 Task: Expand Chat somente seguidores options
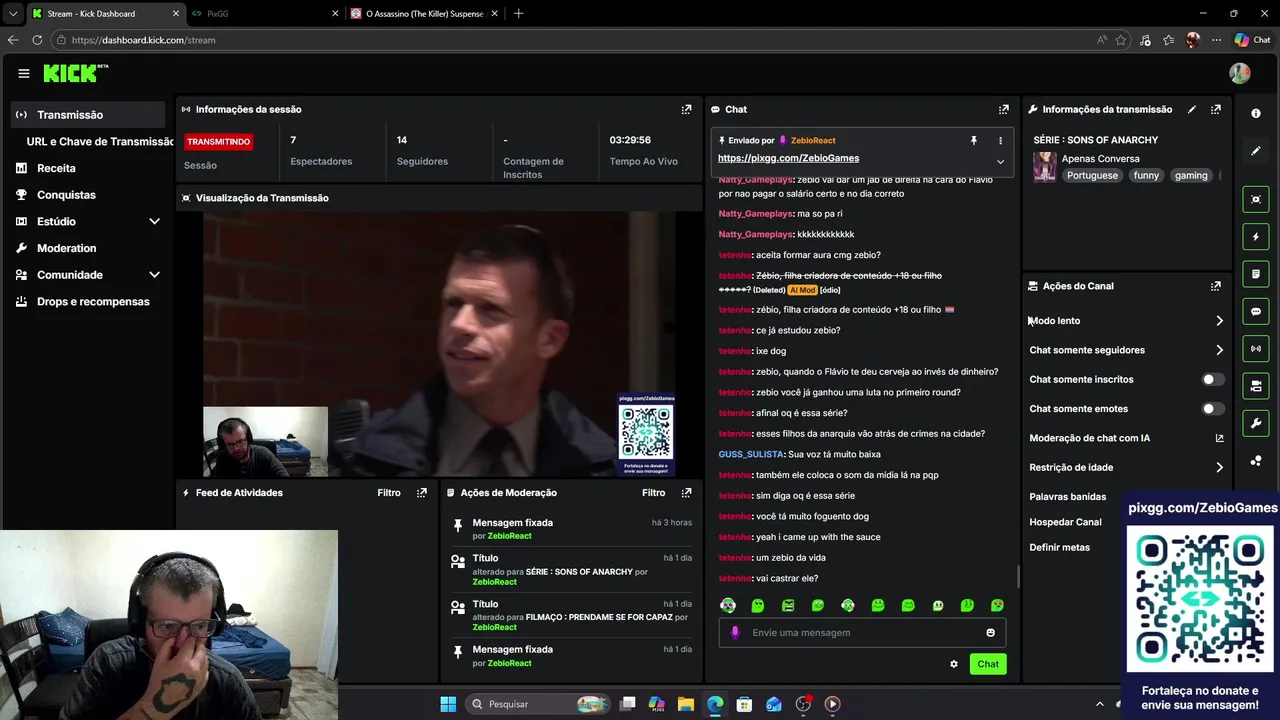click(1219, 350)
